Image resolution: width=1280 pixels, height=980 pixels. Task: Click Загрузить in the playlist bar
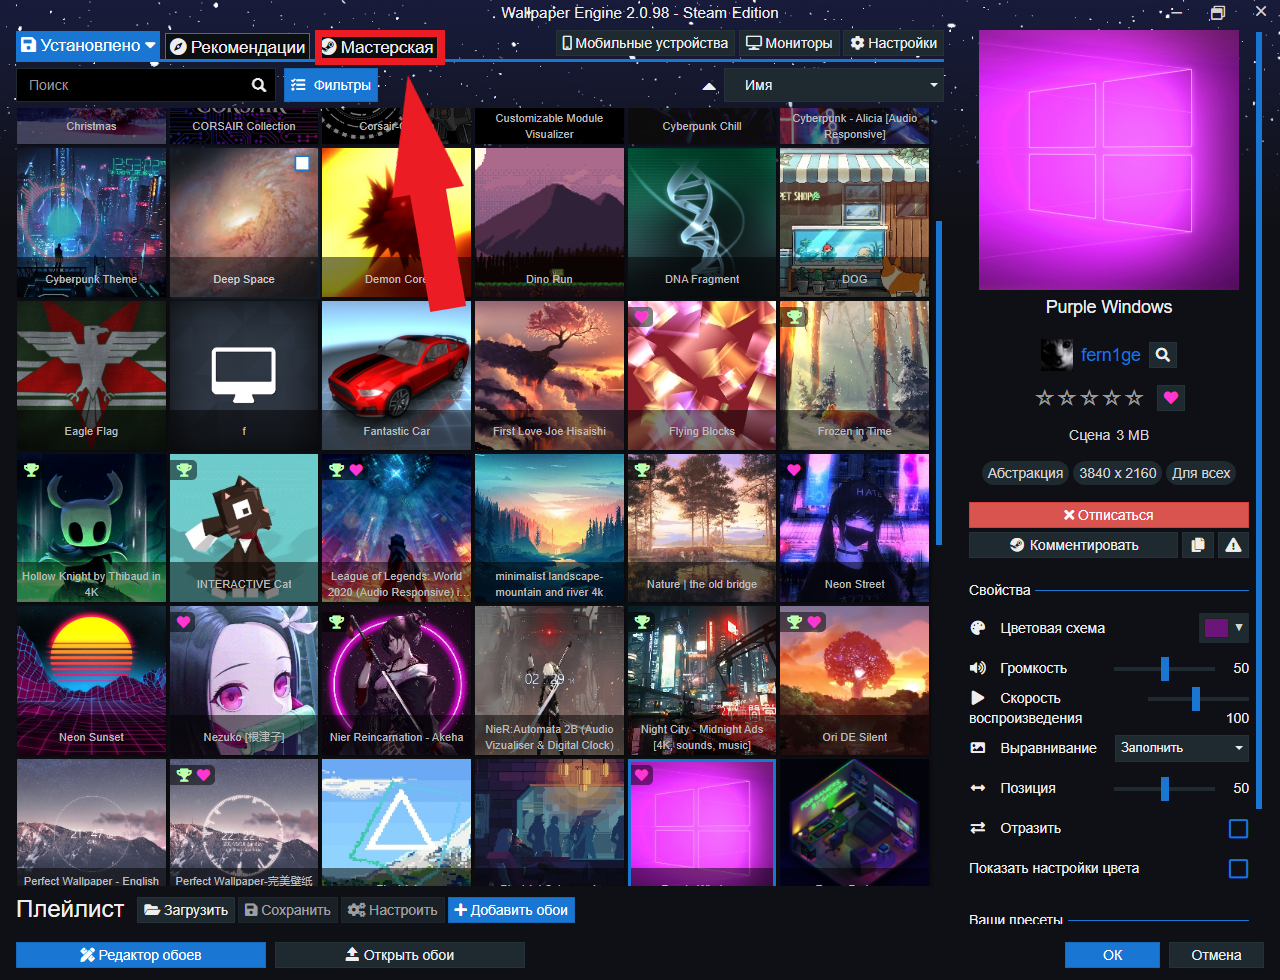pos(185,910)
